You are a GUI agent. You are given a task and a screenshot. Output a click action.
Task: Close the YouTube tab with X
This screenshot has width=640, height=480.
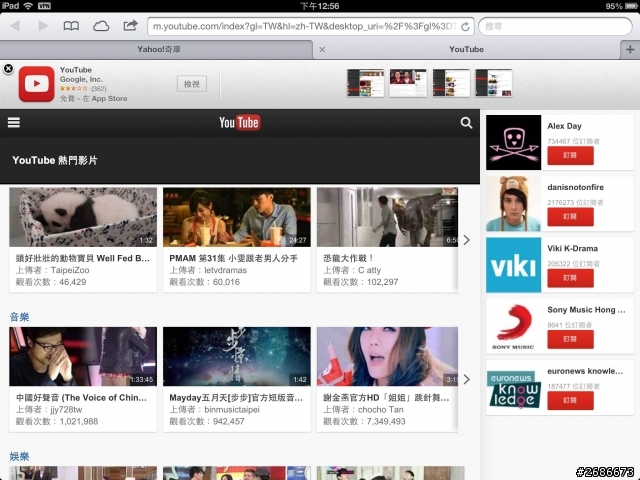coord(322,49)
